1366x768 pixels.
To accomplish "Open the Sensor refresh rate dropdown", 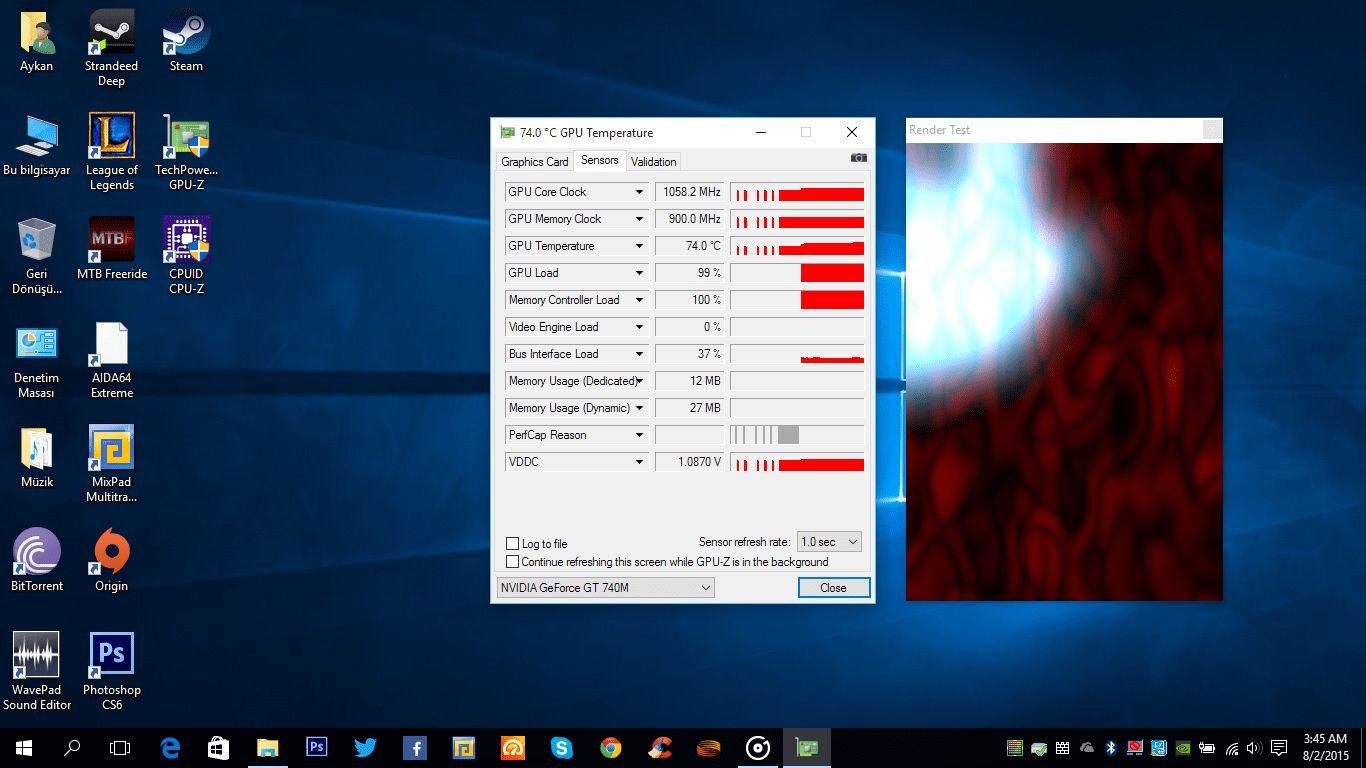I will 829,542.
